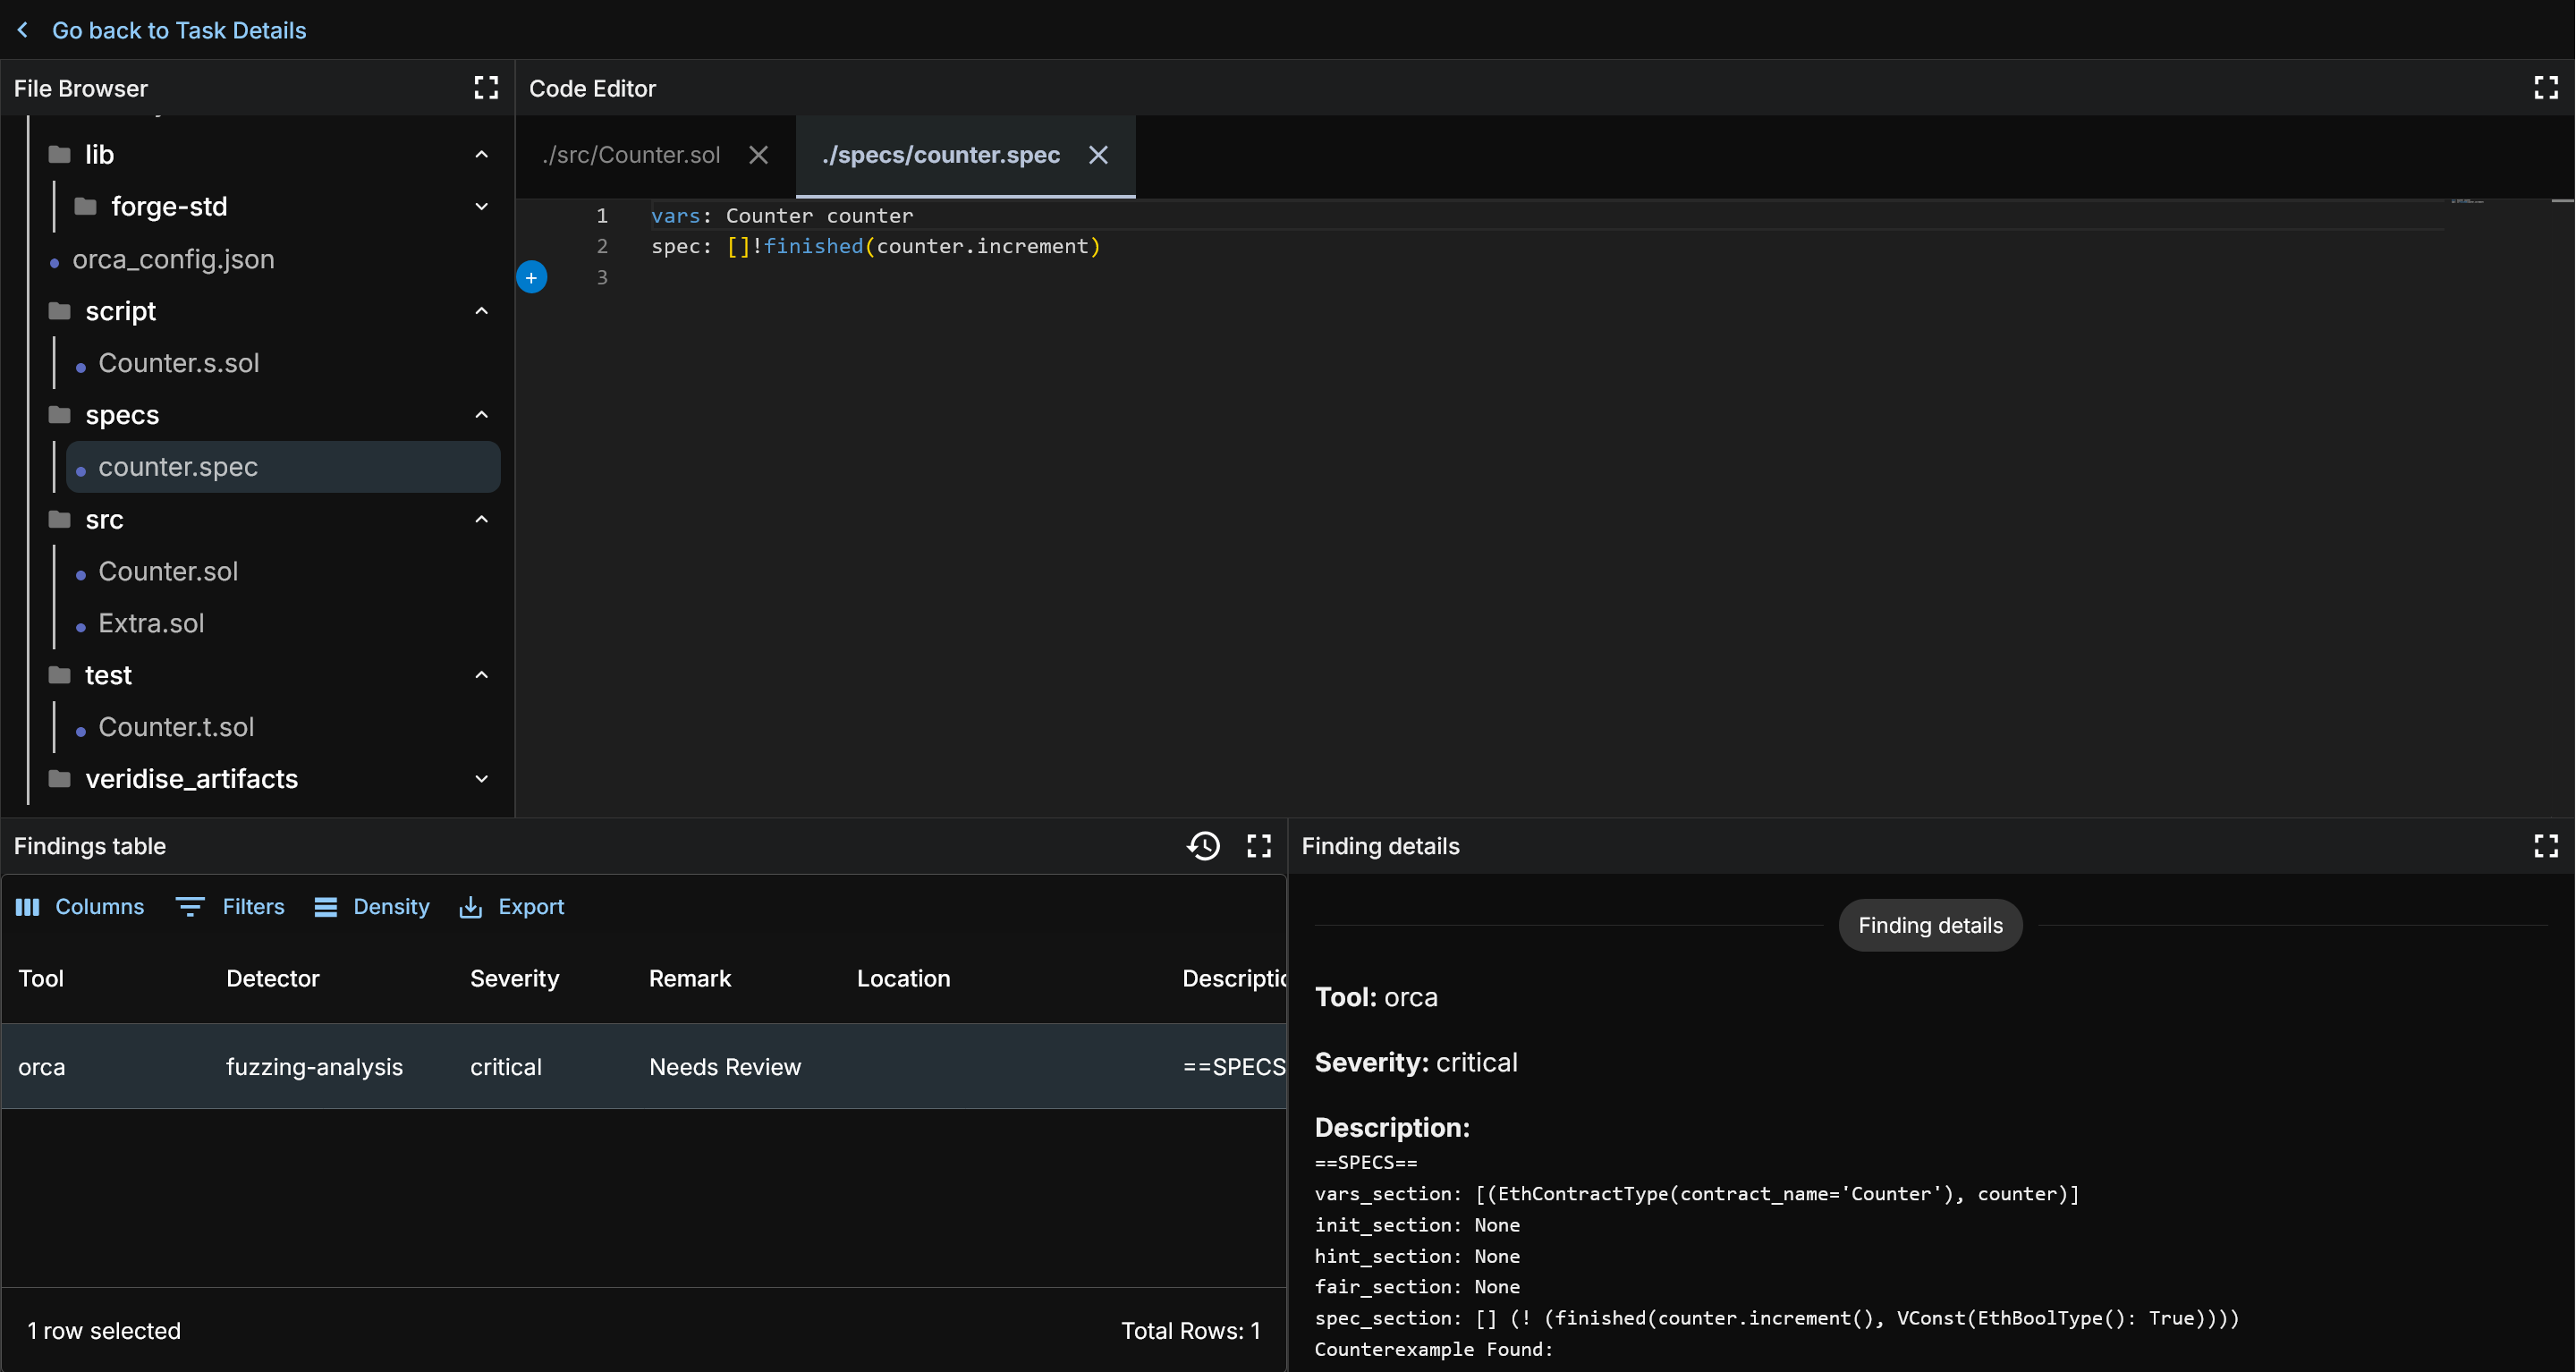This screenshot has height=1372, width=2576.
Task: Open the Density menu button
Action: pos(371,907)
